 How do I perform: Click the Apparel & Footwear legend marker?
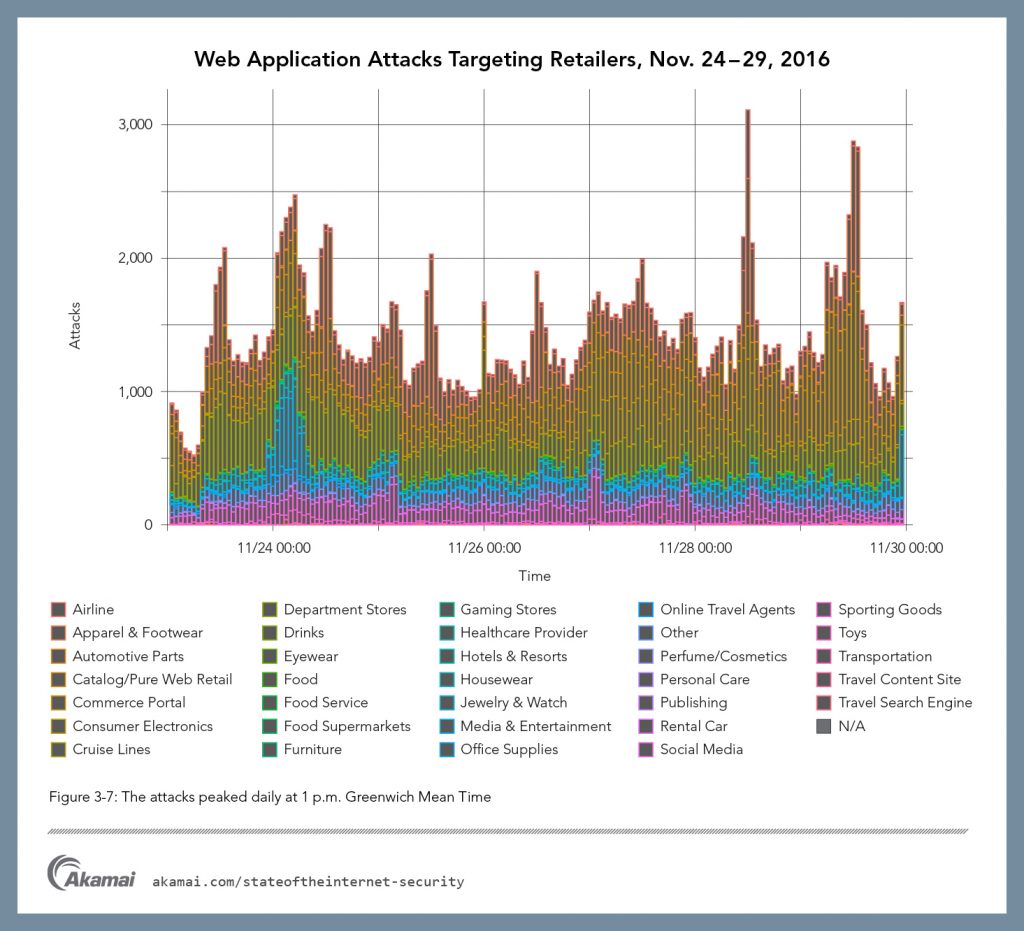[x=60, y=632]
